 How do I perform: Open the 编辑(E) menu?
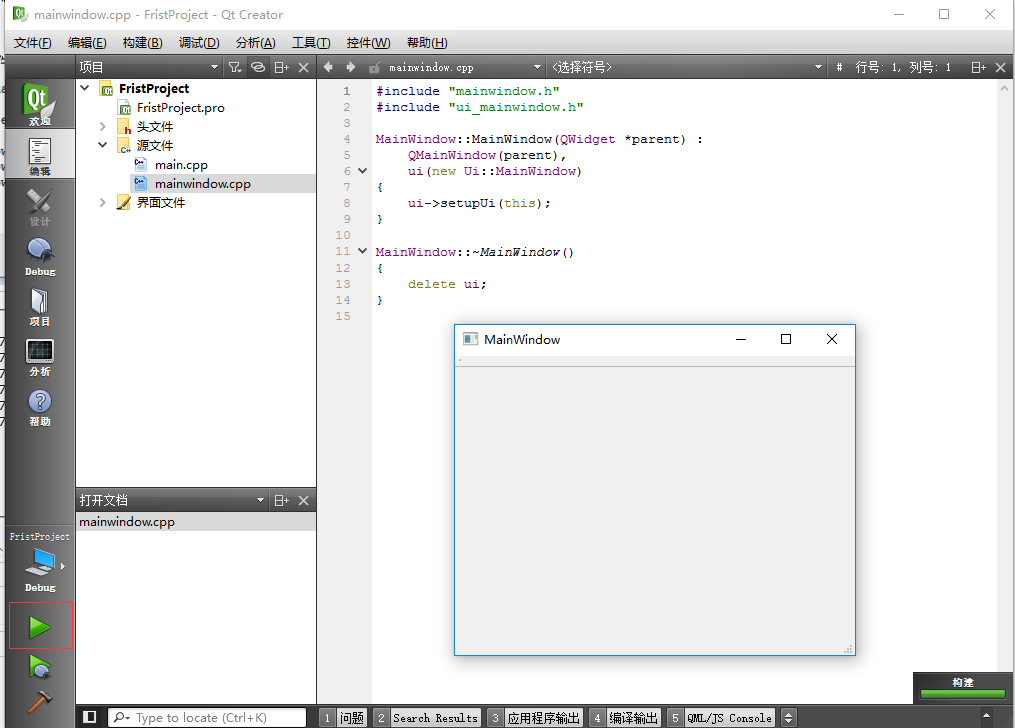[87, 43]
